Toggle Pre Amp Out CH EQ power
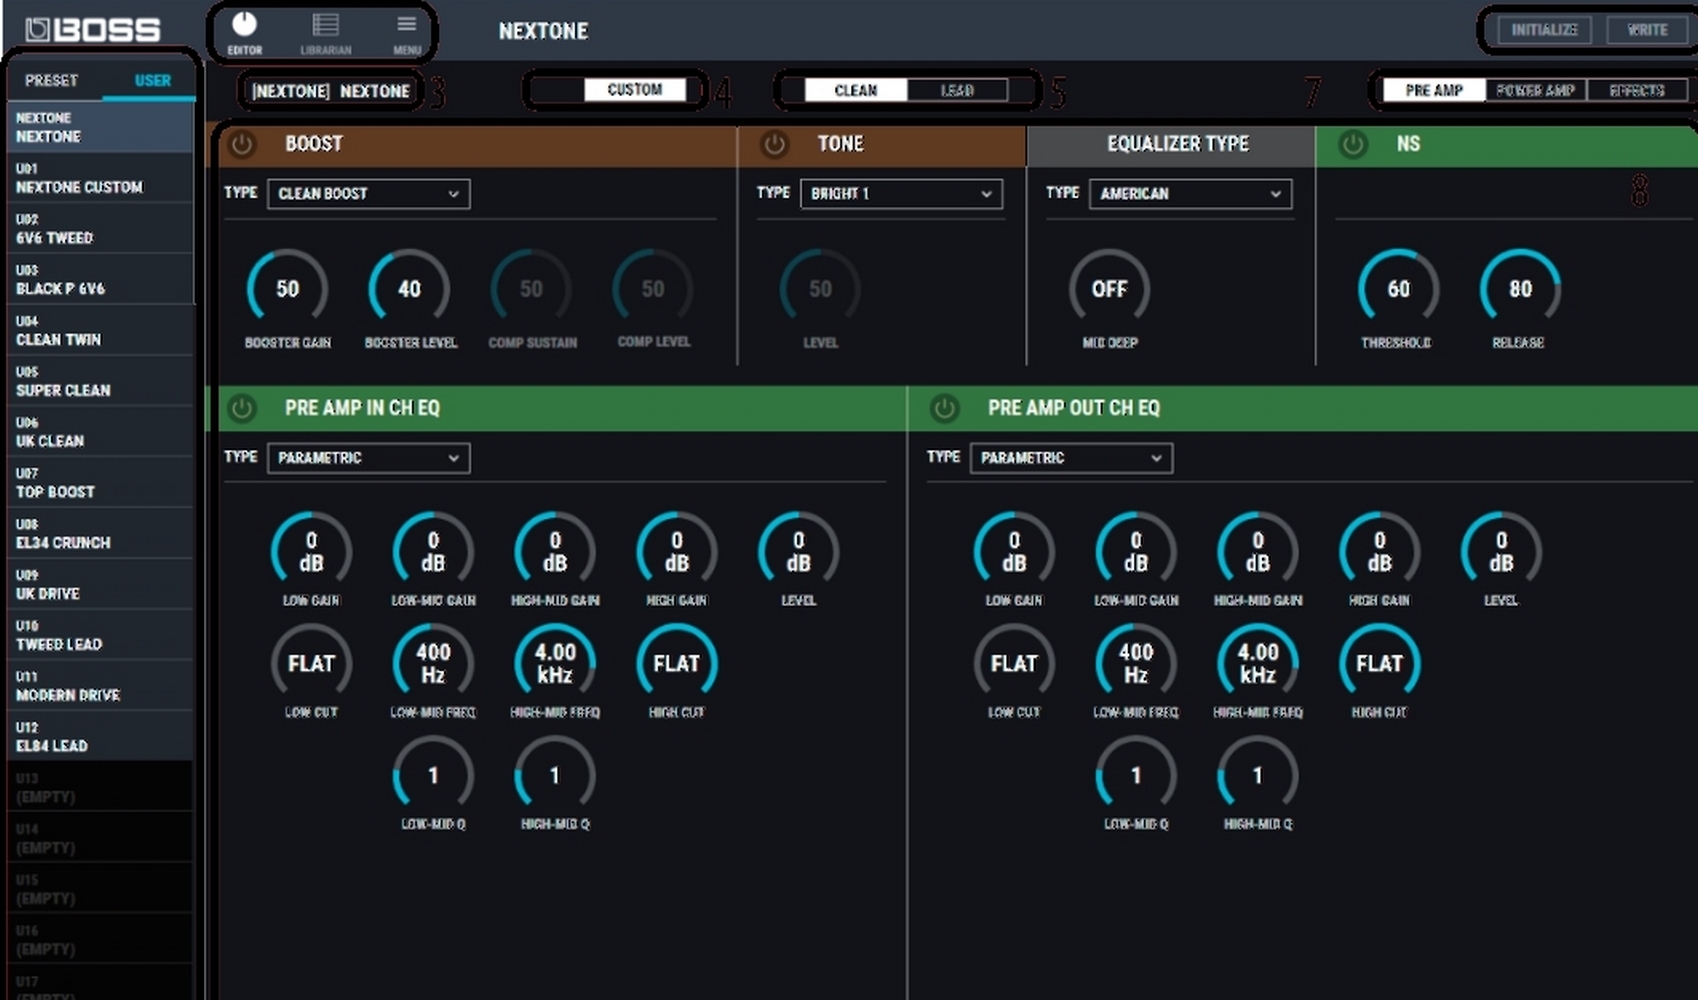This screenshot has width=1698, height=1000. [944, 408]
